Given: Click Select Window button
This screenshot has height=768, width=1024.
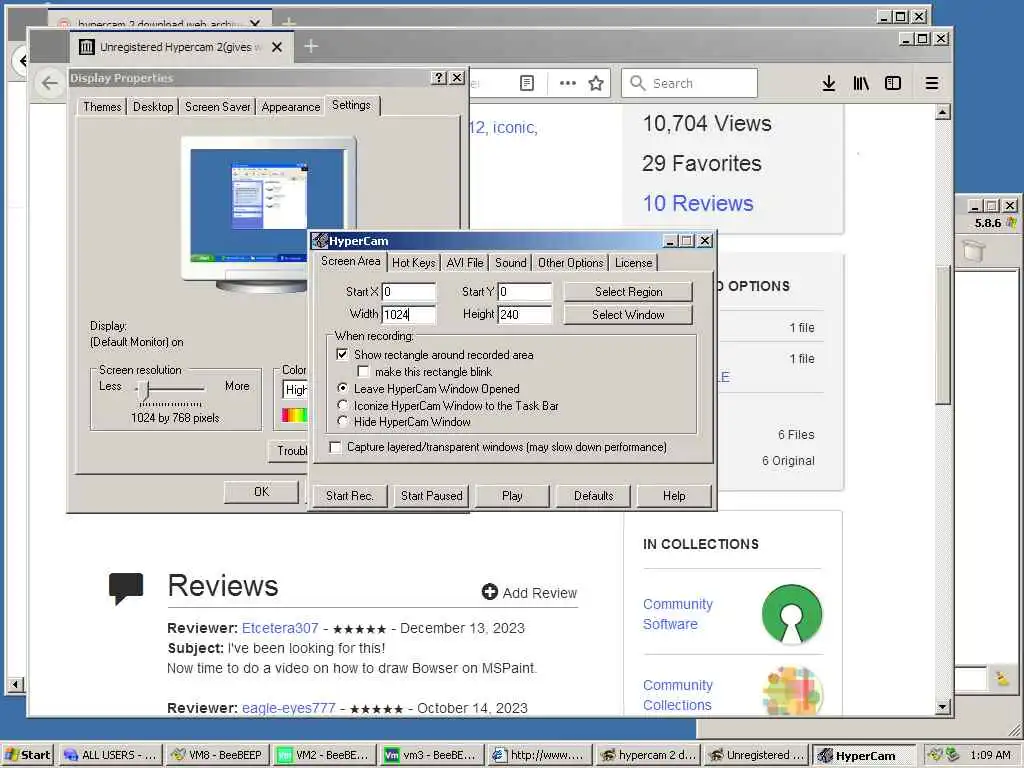Looking at the screenshot, I should [628, 315].
